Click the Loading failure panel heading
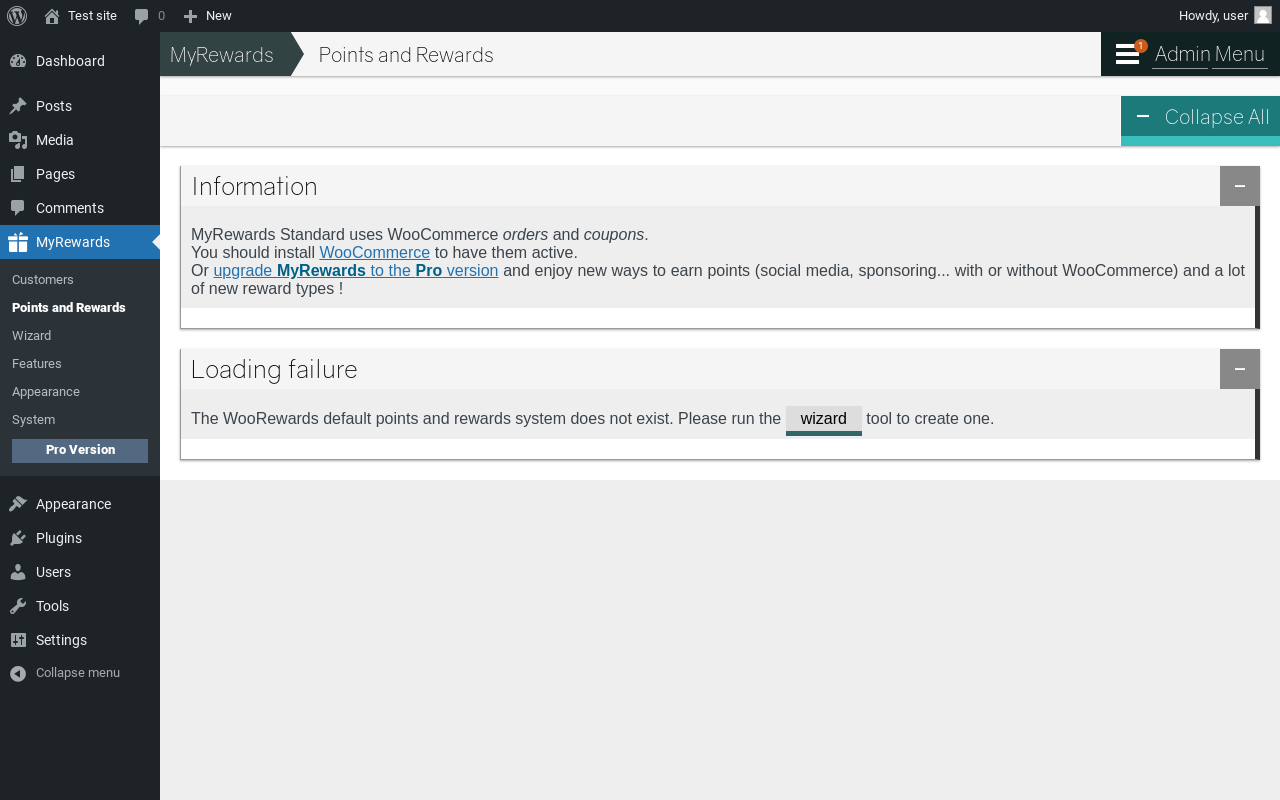 274,369
